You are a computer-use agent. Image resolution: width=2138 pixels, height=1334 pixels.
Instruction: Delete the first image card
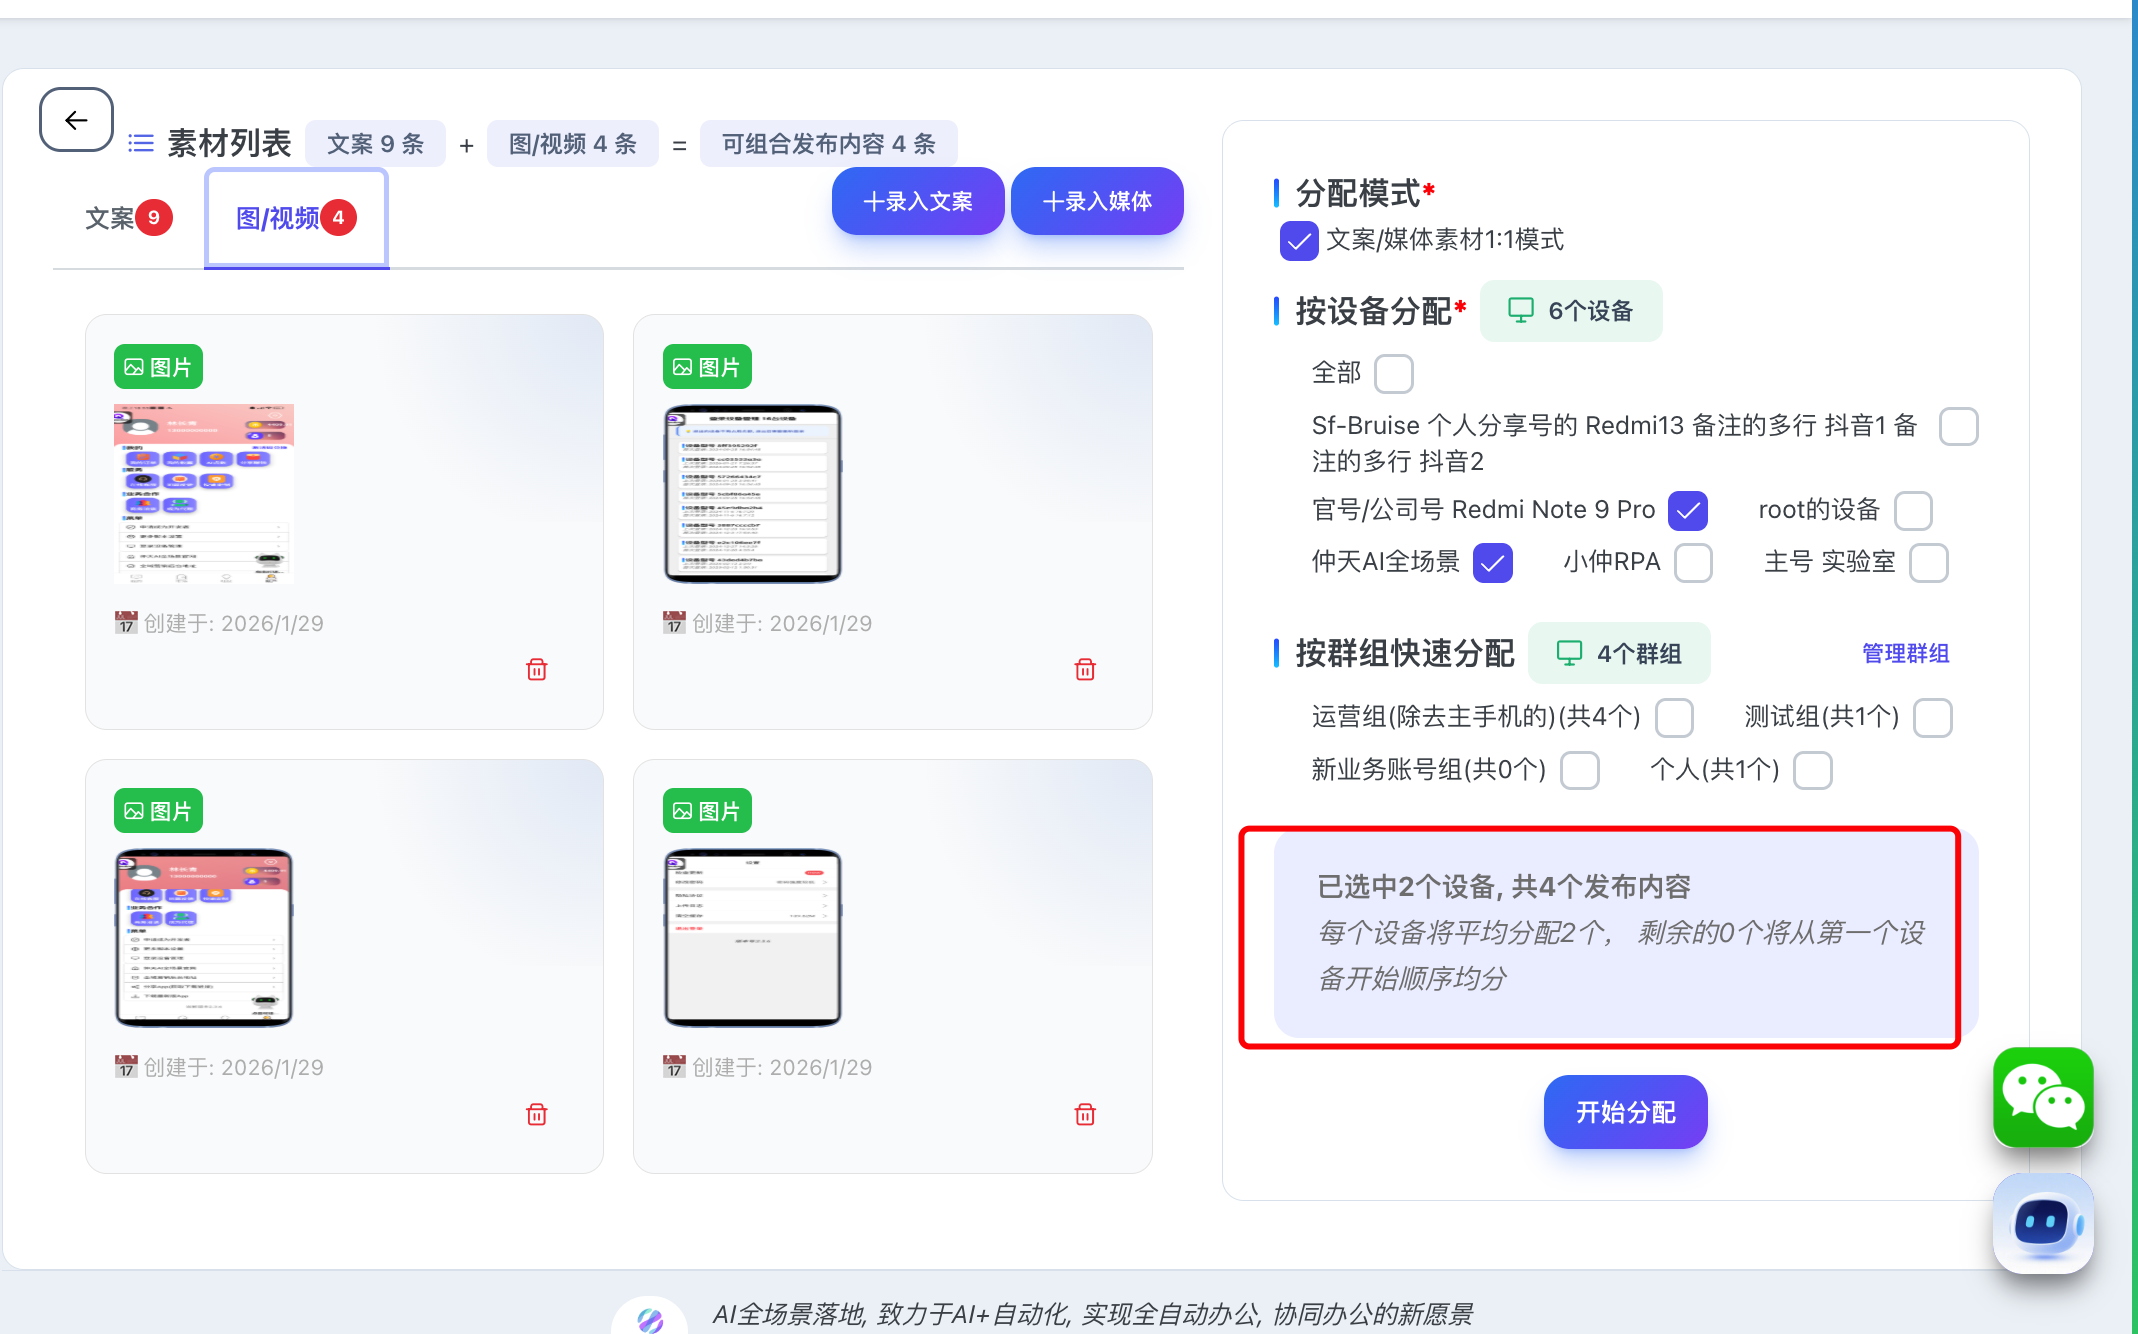pos(537,670)
